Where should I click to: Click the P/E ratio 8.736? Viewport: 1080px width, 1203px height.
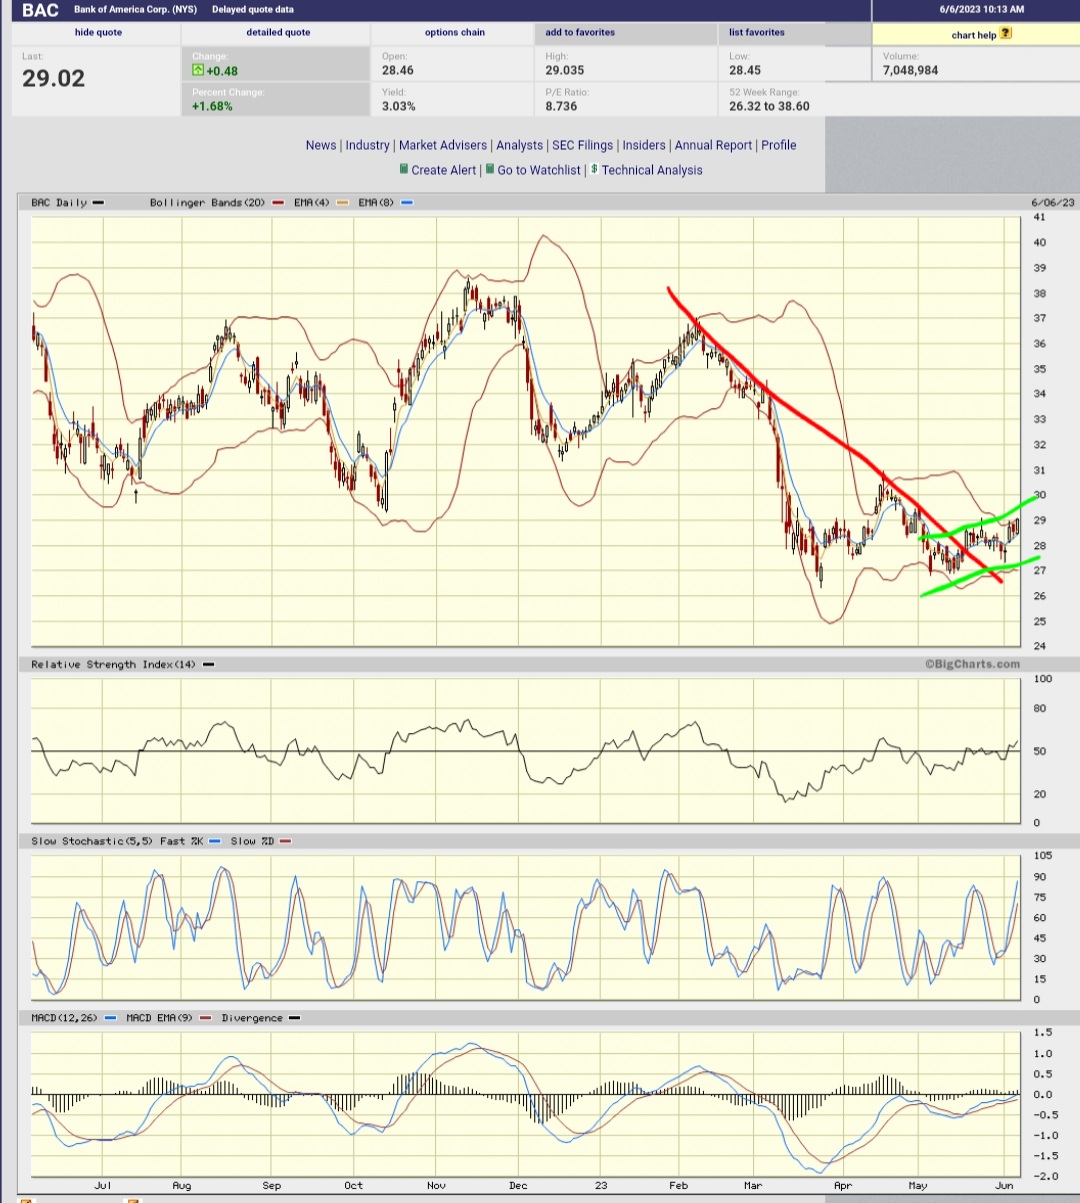561,106
